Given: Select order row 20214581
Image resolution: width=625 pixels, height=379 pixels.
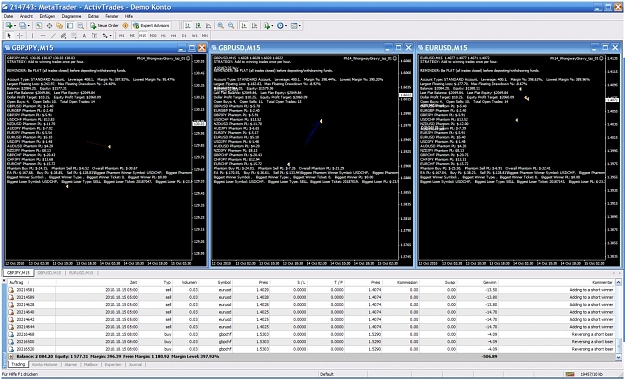Looking at the screenshot, I should pos(311,290).
